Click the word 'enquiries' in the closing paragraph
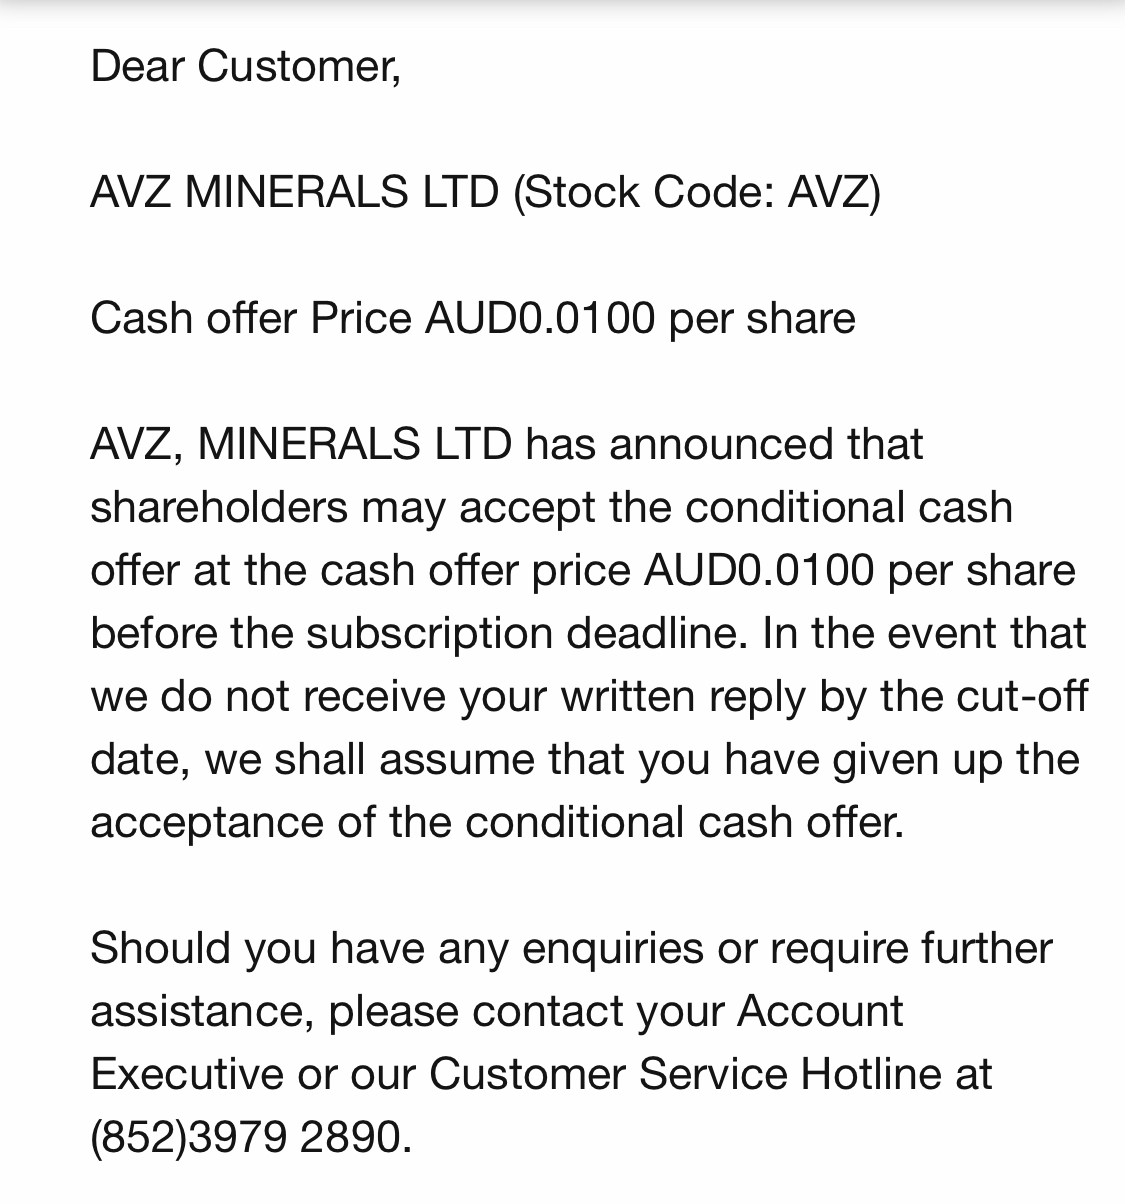The width and height of the screenshot is (1125, 1204). coord(613,949)
